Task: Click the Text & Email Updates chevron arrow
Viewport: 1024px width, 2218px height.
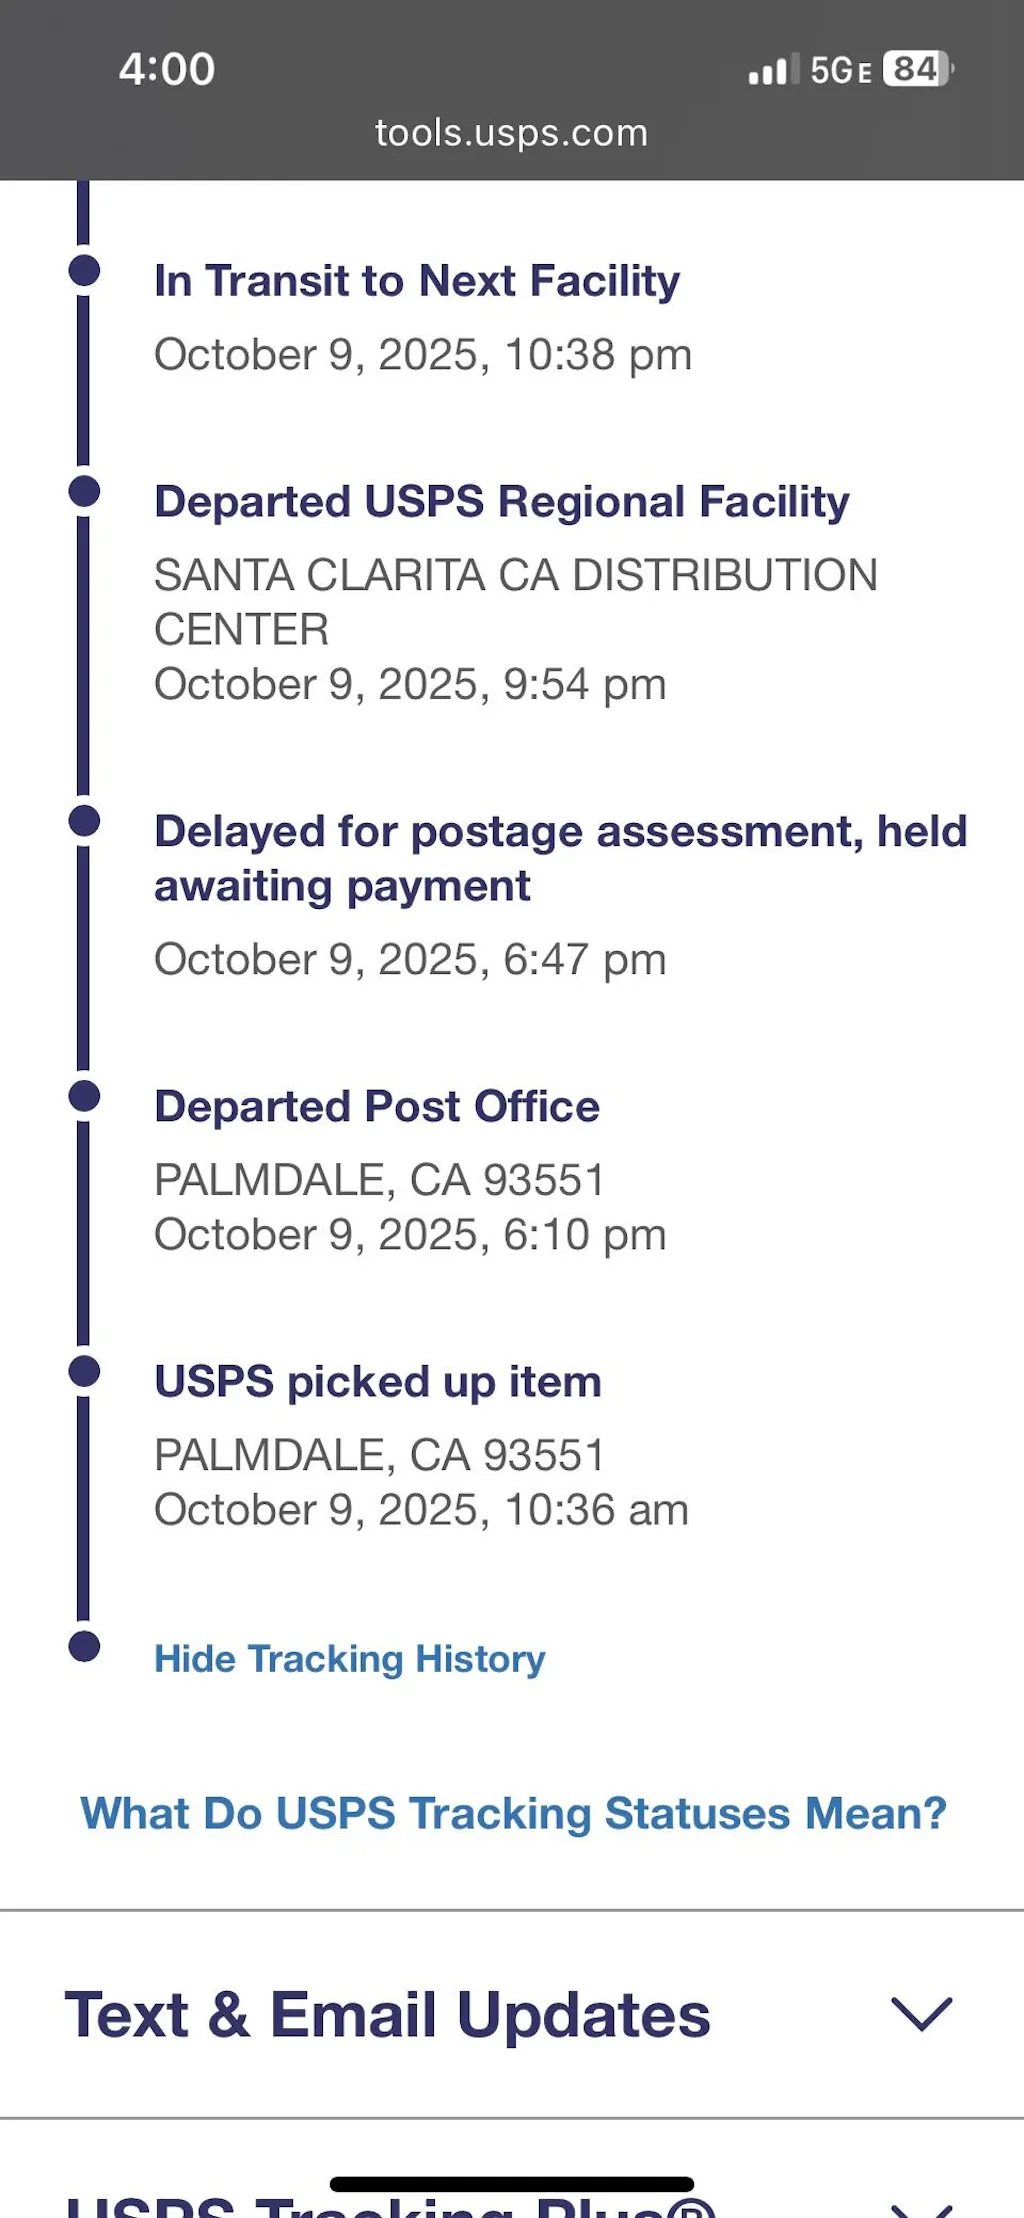Action: point(921,2014)
